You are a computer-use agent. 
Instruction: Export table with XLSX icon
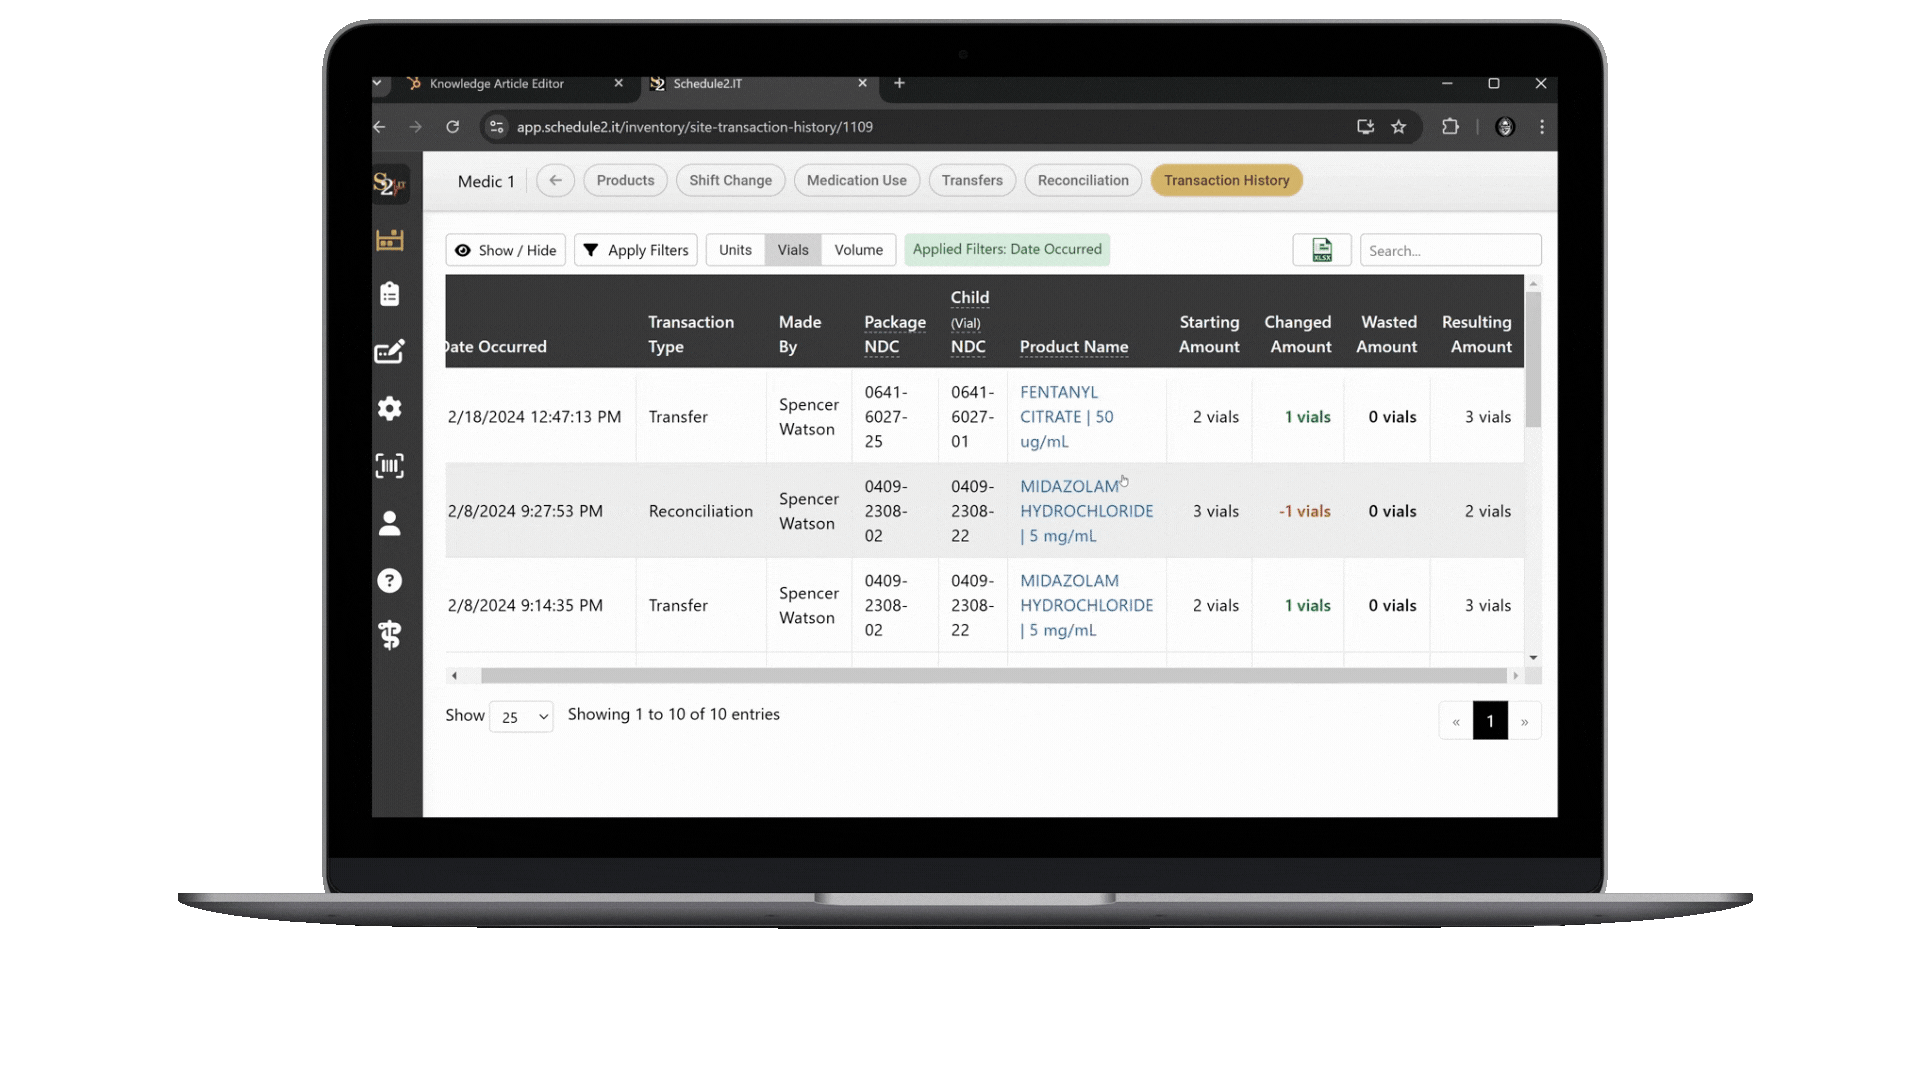[1321, 250]
